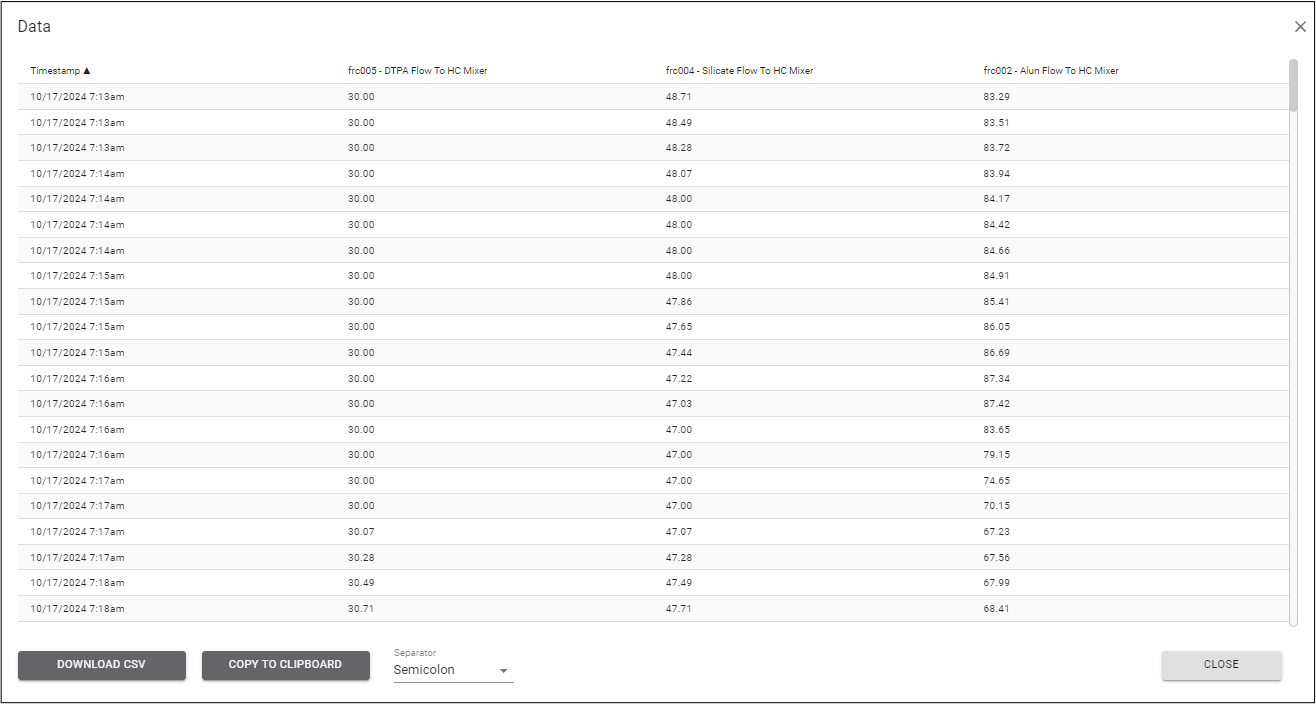Click the frc005 - DTPA Flow header
1316x704 pixels.
point(418,70)
